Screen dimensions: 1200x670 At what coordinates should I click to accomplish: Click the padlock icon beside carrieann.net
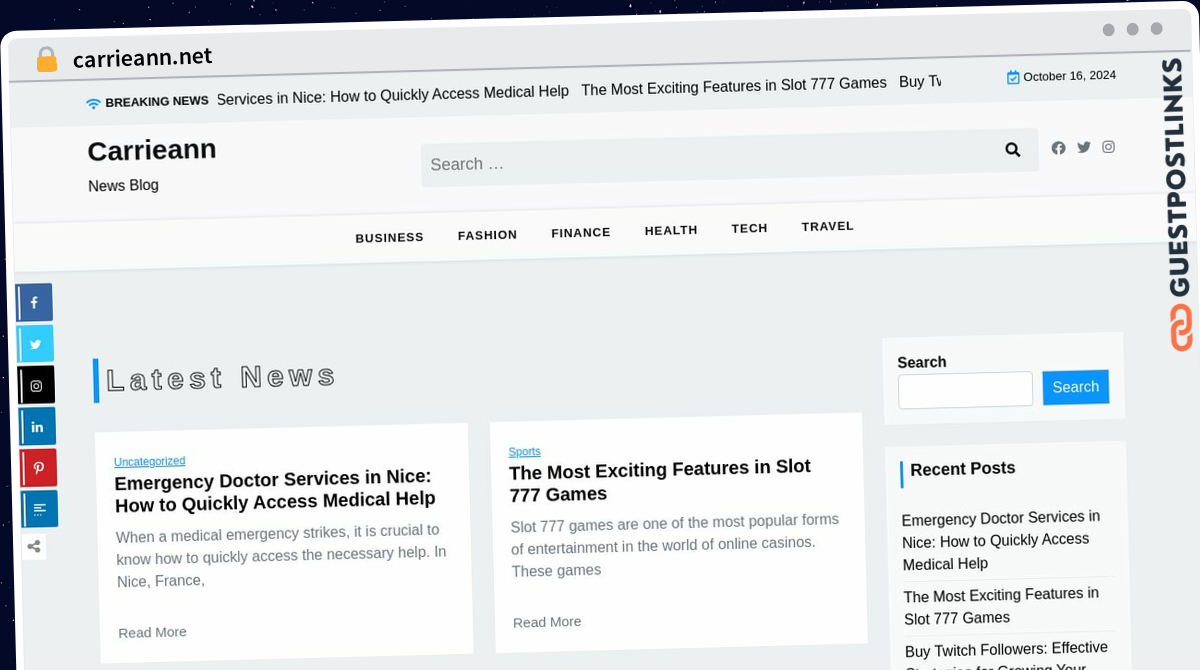coord(46,60)
